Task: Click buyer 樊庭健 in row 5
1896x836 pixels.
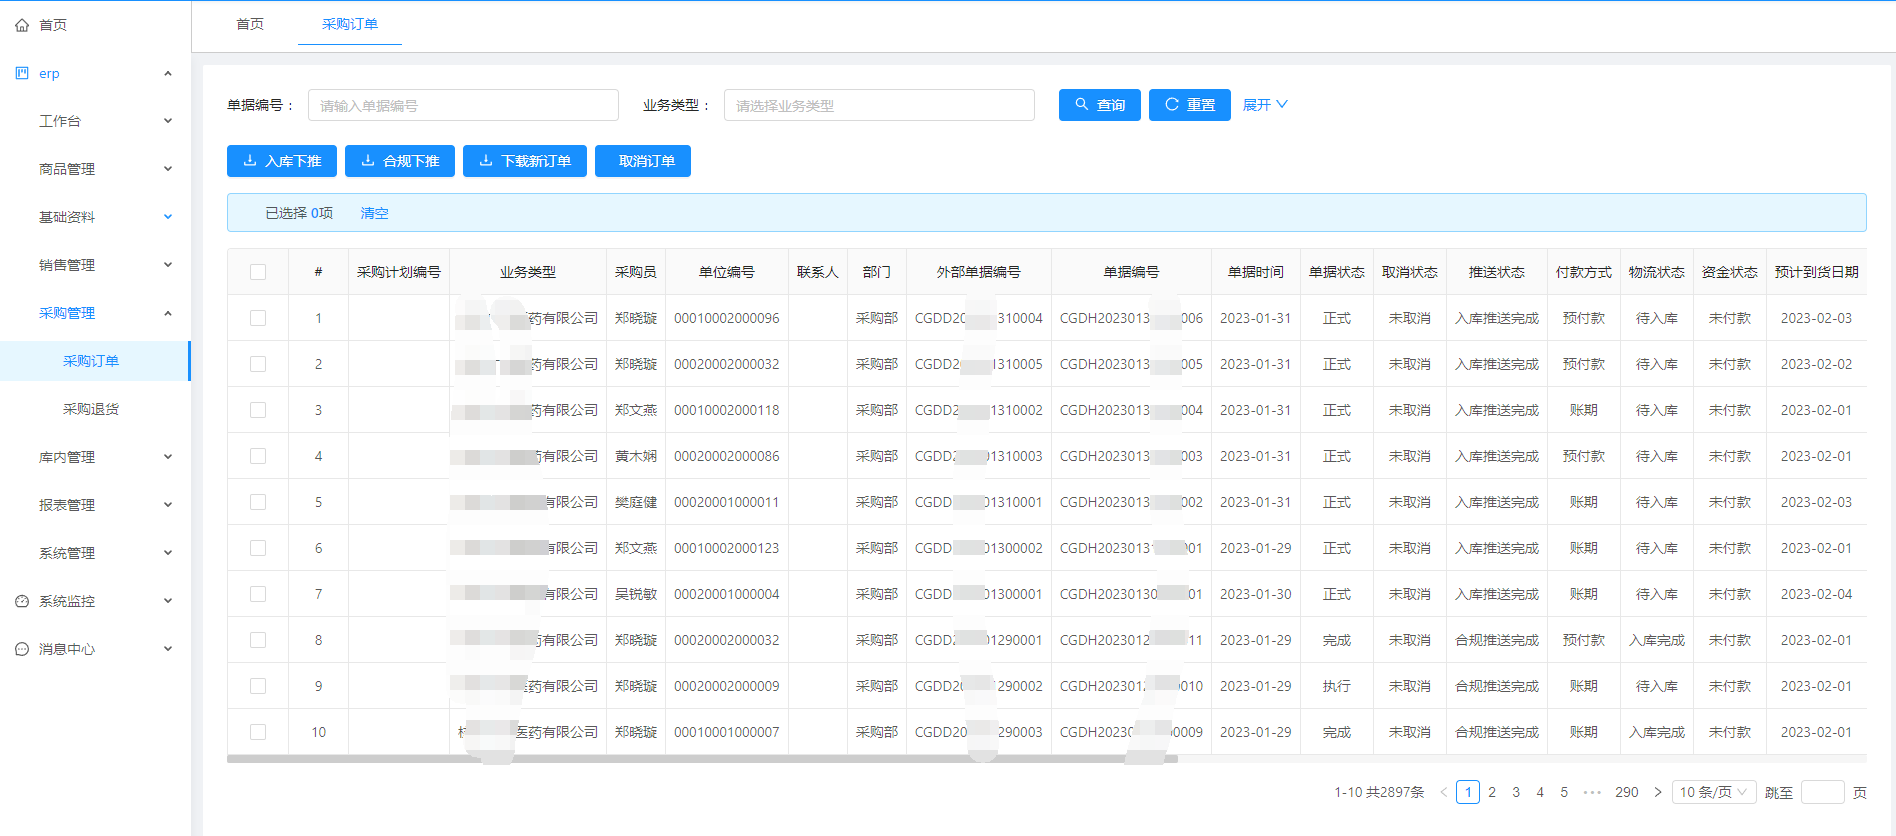Action: (x=636, y=502)
